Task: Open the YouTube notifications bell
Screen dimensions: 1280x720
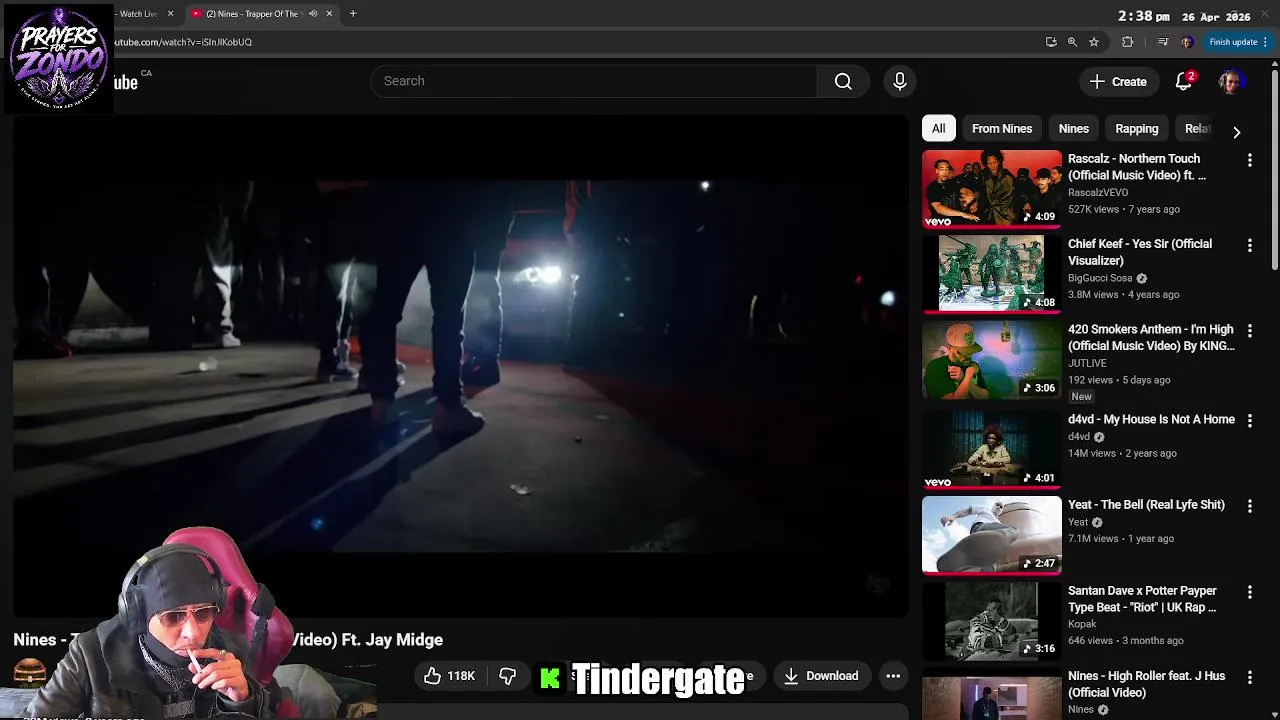Action: pyautogui.click(x=1184, y=82)
